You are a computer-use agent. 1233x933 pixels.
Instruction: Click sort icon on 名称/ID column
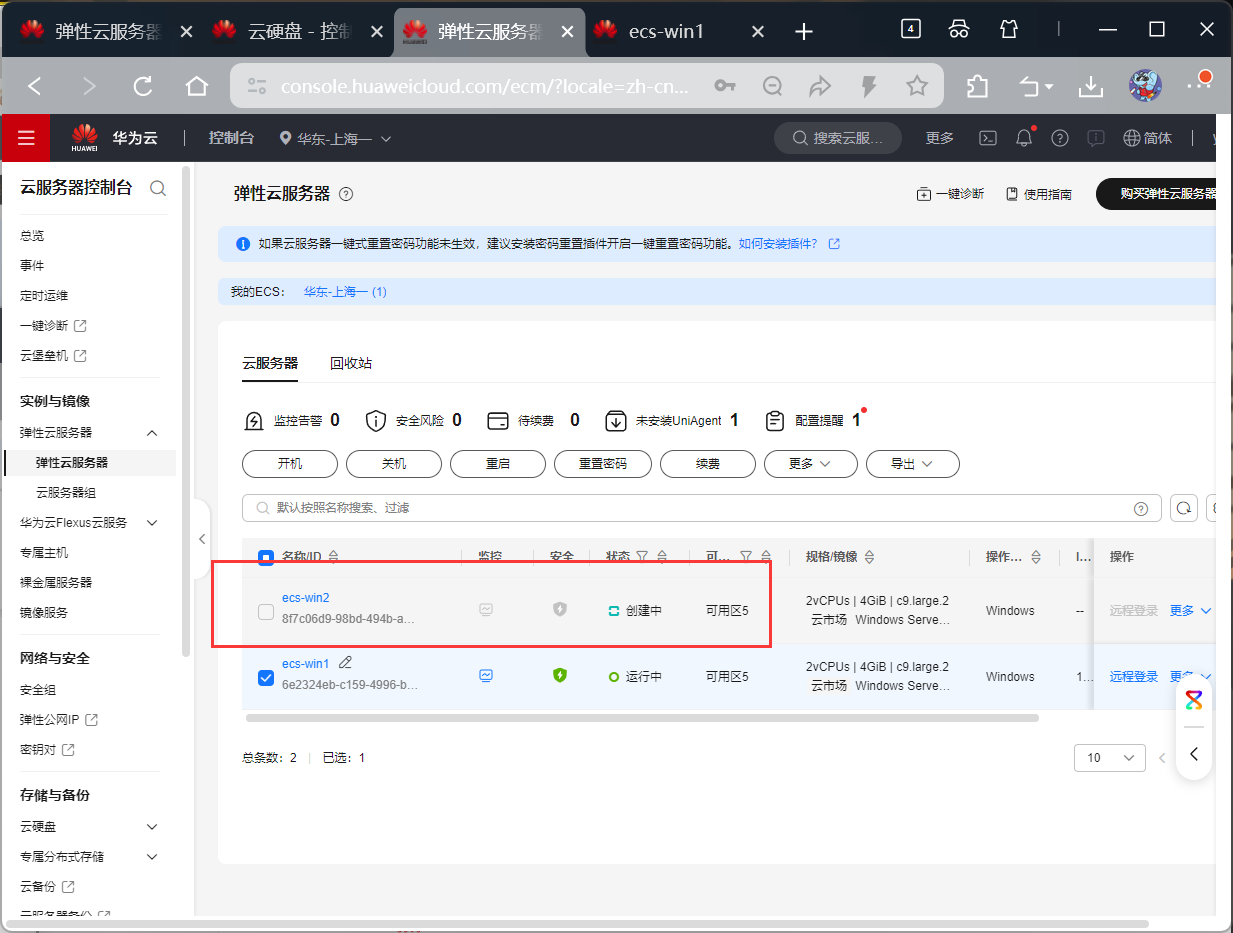coord(334,556)
